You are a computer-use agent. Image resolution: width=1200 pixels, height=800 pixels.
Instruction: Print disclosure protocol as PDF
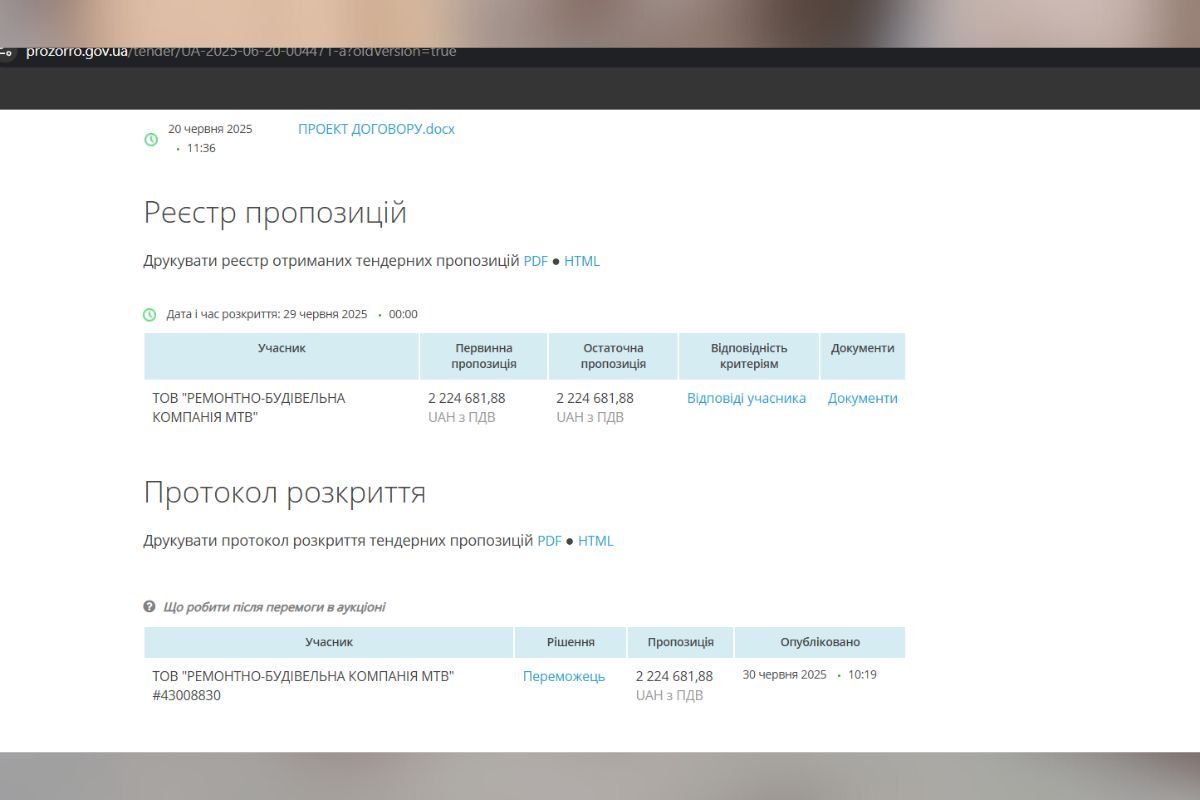(548, 540)
